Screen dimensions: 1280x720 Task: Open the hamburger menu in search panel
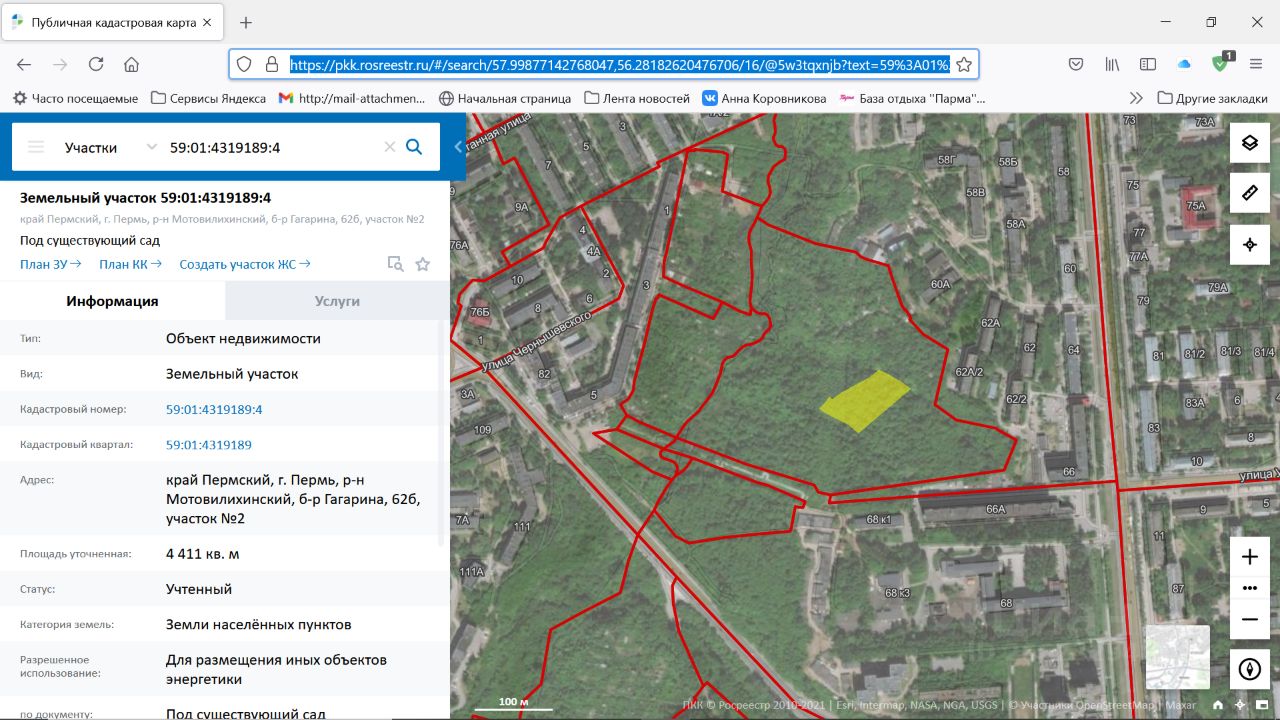36,147
